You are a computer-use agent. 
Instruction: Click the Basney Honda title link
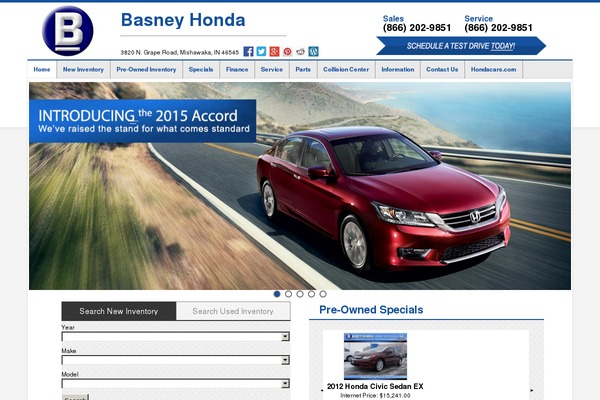click(183, 20)
